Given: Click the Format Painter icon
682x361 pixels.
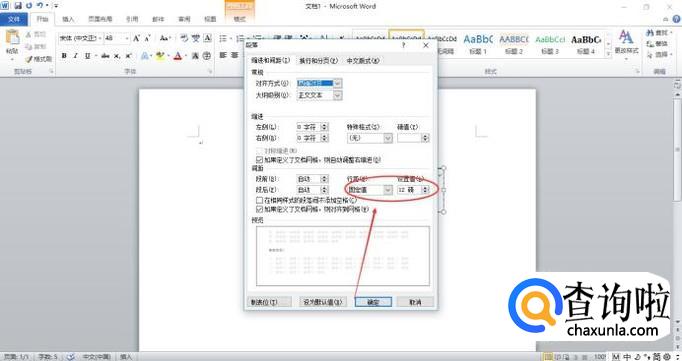Looking at the screenshot, I should coord(39,59).
